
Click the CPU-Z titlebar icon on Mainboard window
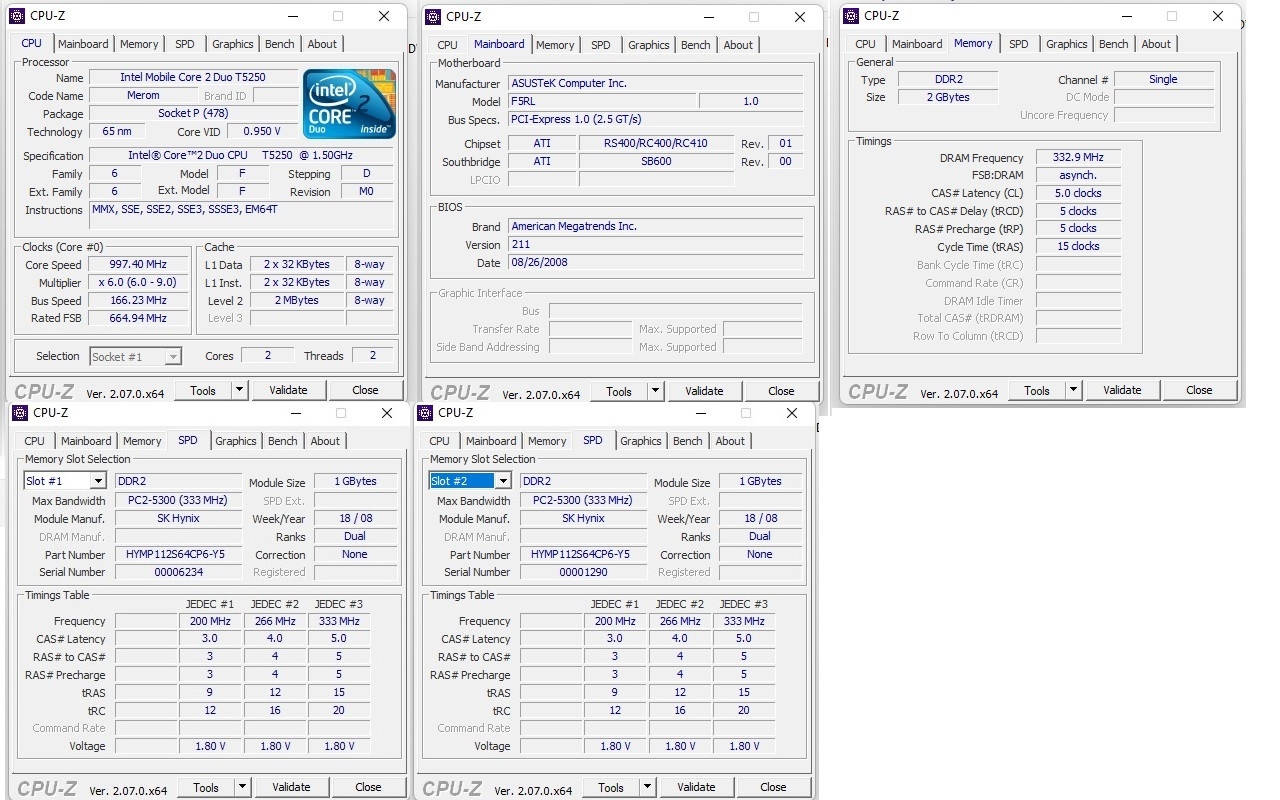coord(432,17)
